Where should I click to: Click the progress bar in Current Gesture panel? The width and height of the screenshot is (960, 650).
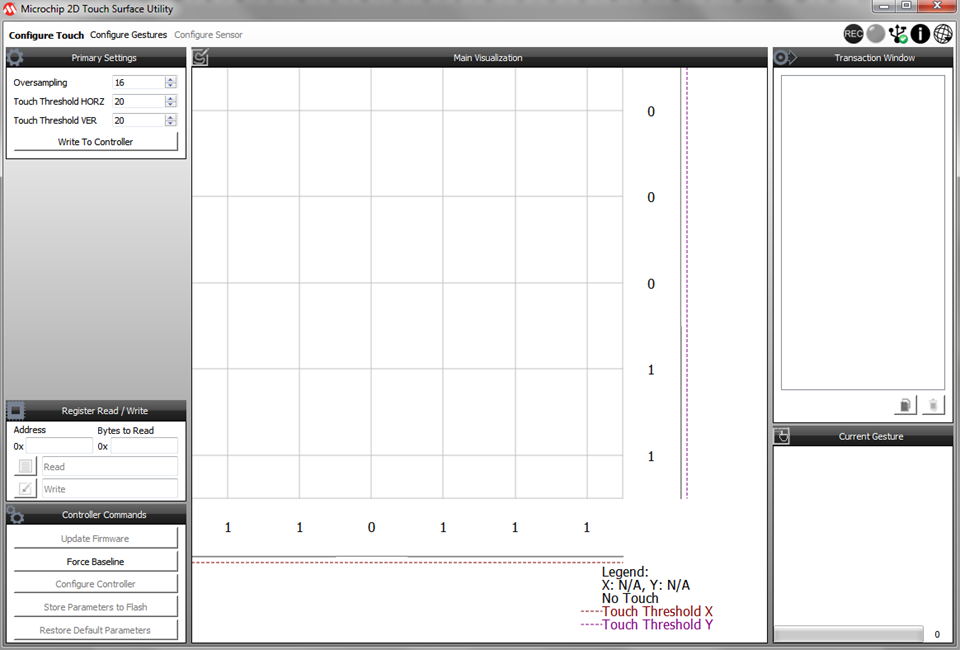pos(848,633)
